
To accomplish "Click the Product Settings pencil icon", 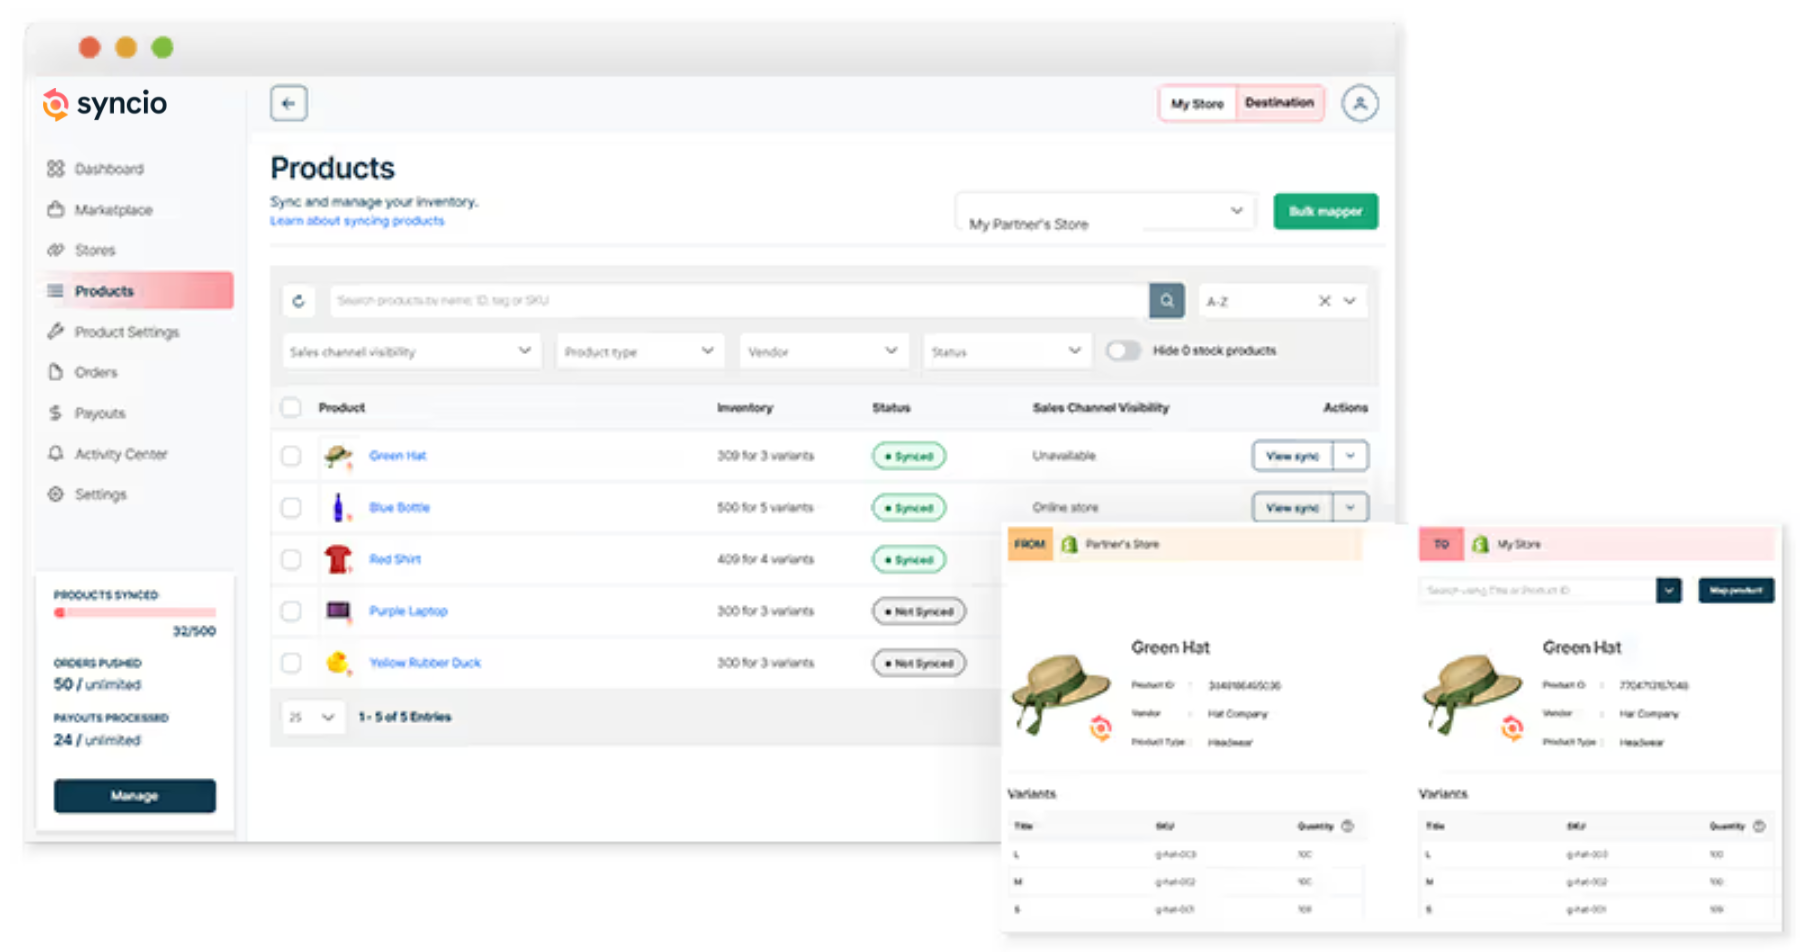I will pos(56,331).
